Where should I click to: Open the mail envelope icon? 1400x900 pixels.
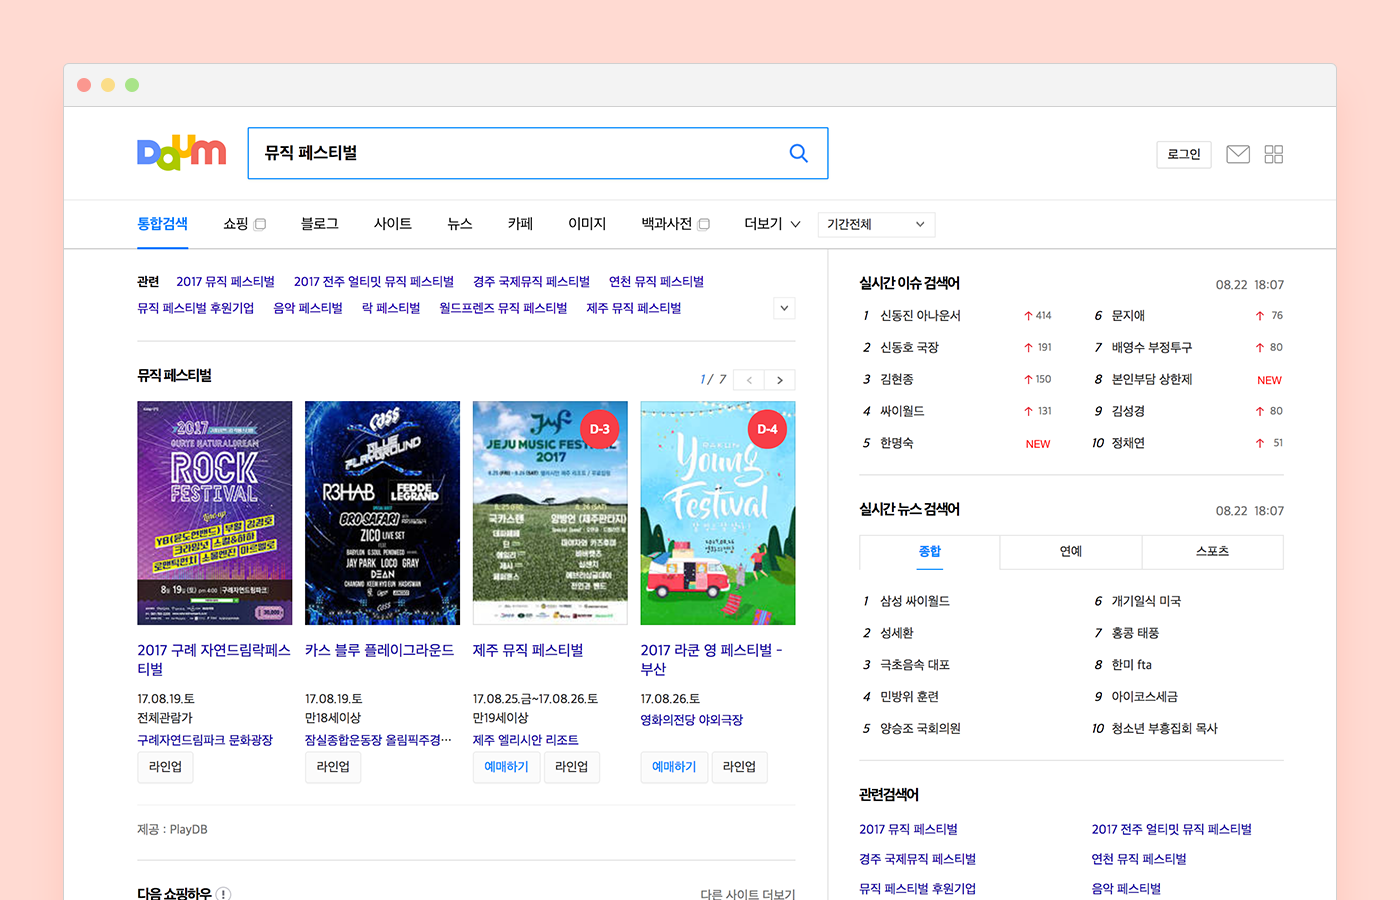pyautogui.click(x=1238, y=154)
